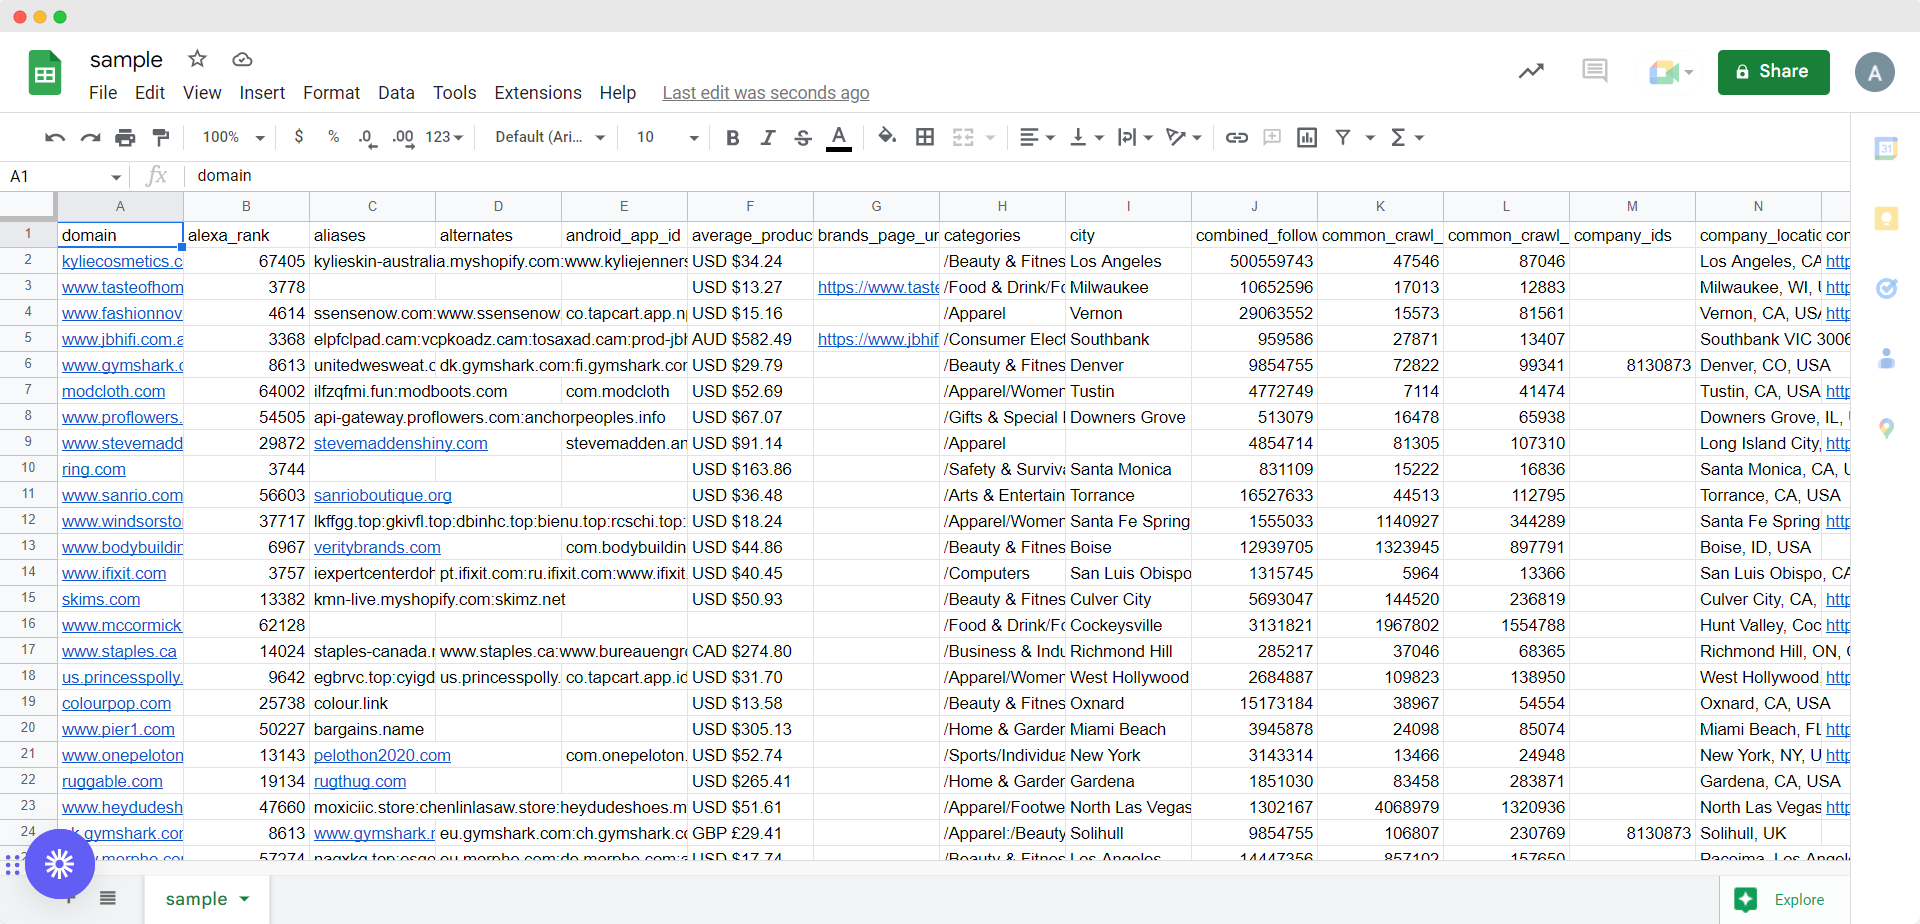Click the formula bar showing domain
The image size is (1920, 924).
pos(1015,176)
